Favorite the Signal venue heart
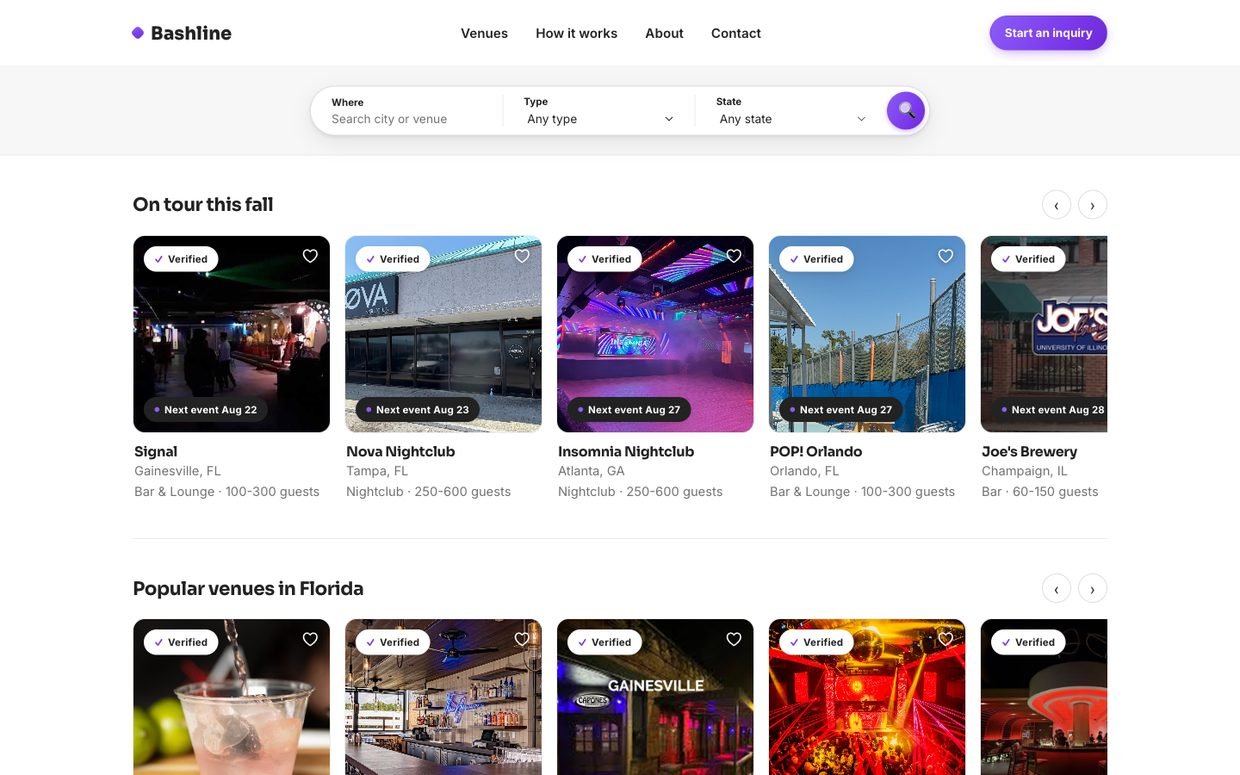Screen dimensions: 1240x775 point(310,256)
